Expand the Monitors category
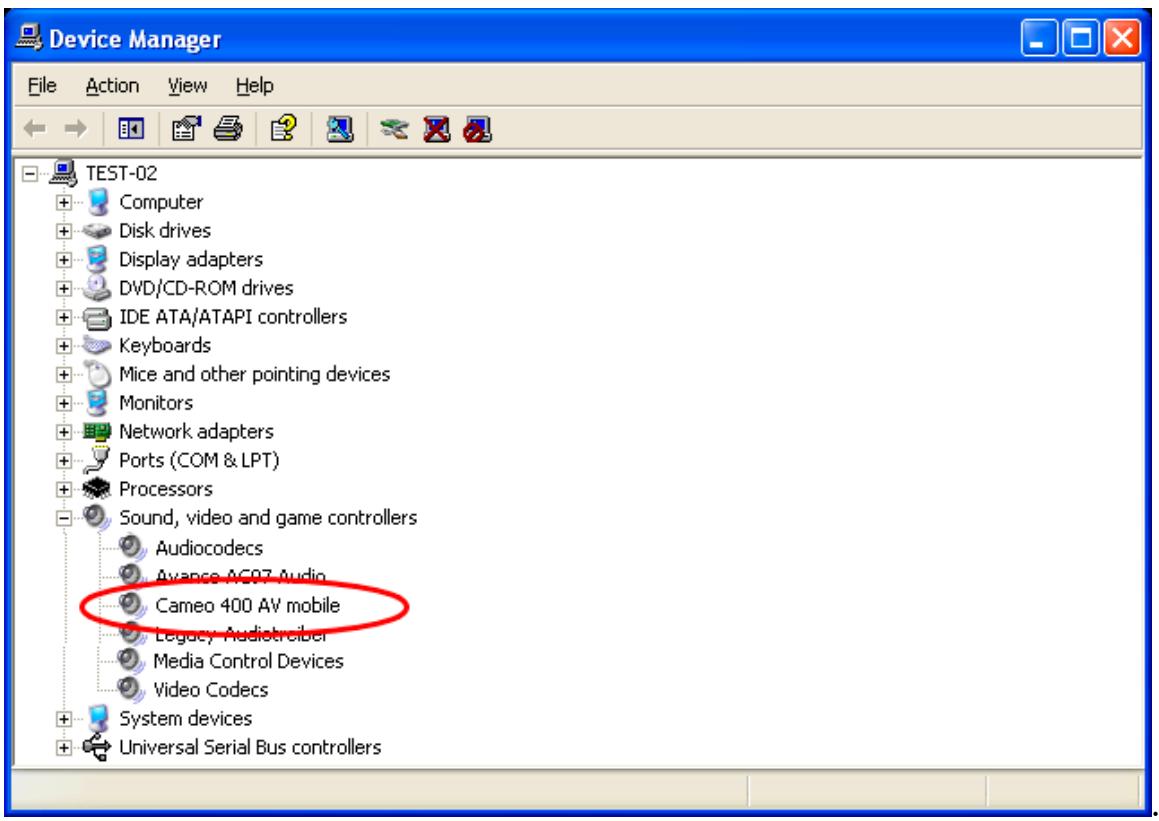The height and width of the screenshot is (821, 1159). point(64,403)
